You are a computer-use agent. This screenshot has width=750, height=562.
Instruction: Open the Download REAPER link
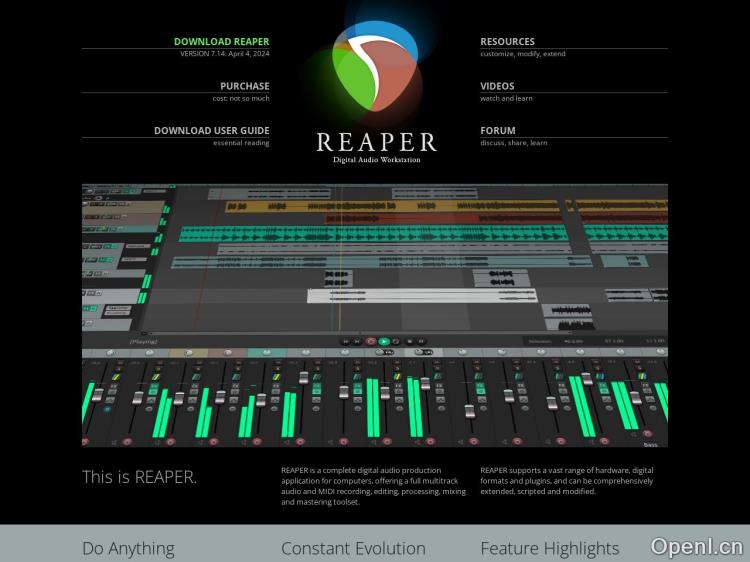point(221,42)
